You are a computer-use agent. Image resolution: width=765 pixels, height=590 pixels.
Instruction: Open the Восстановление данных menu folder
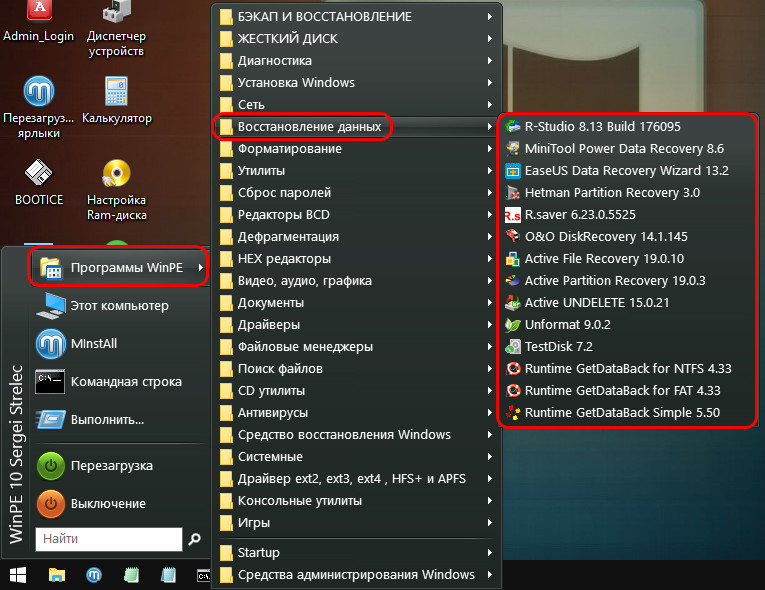click(x=357, y=126)
